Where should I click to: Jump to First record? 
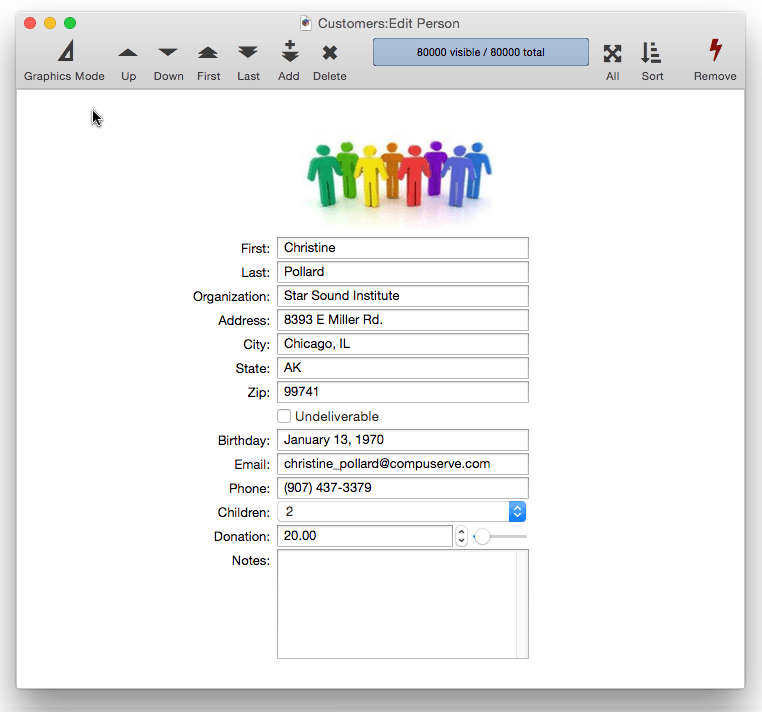tap(208, 61)
